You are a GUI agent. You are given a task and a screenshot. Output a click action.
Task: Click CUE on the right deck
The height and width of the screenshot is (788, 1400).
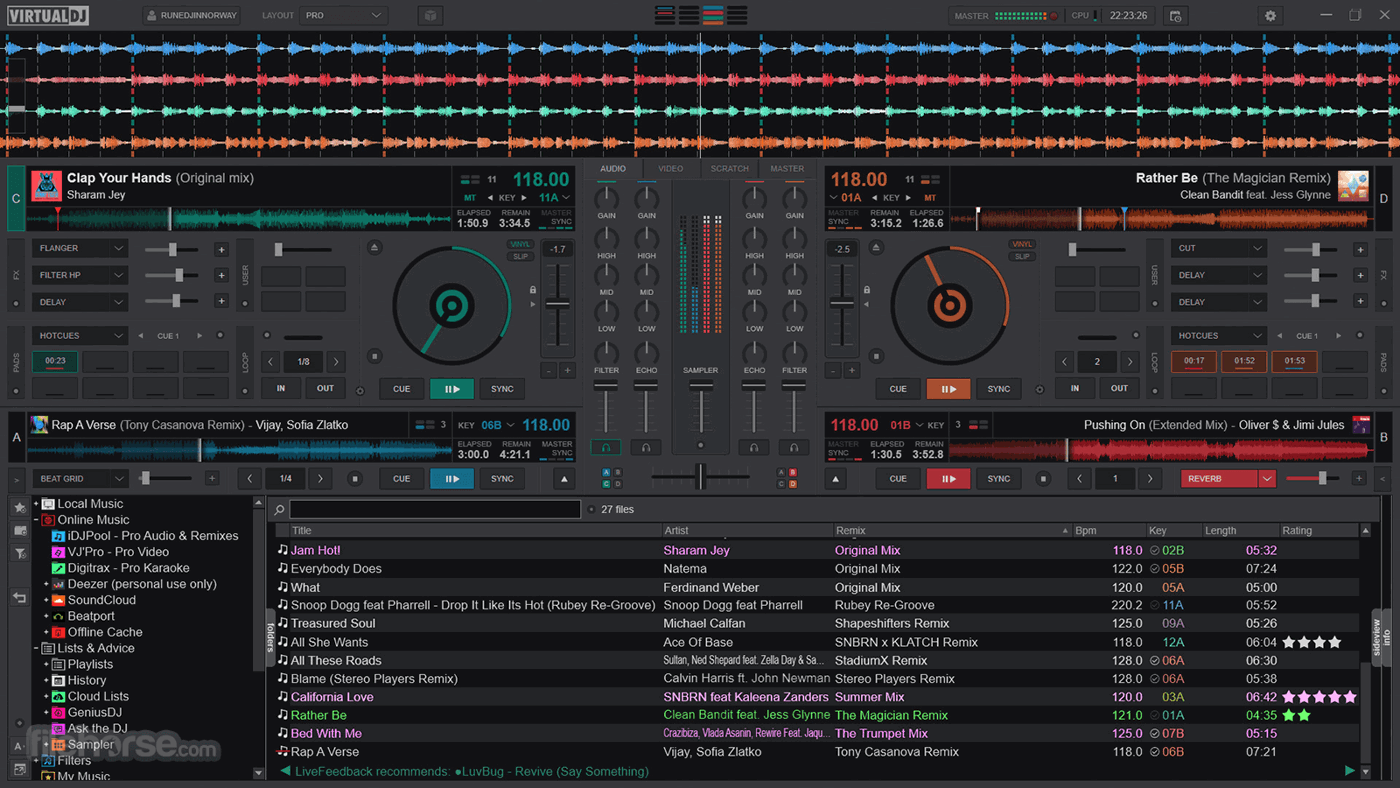[897, 388]
